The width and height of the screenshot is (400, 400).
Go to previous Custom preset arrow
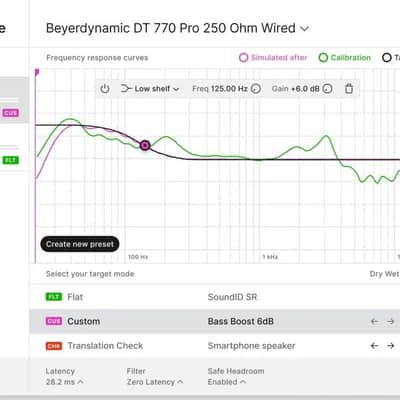[374, 321]
